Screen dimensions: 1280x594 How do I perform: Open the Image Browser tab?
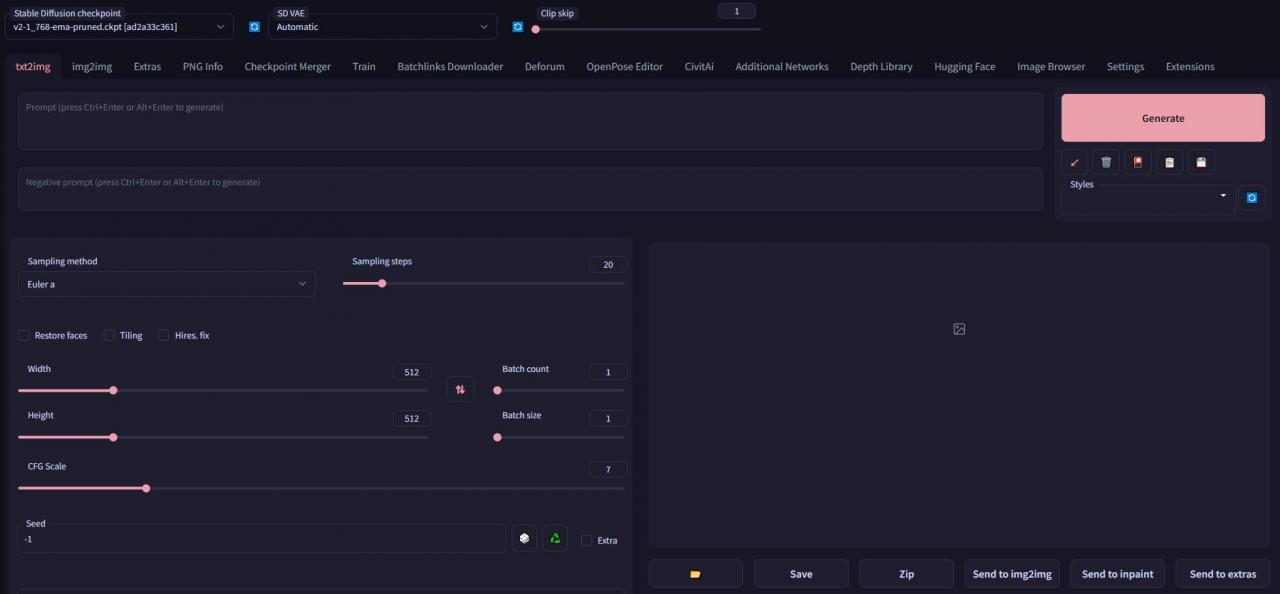1051,66
